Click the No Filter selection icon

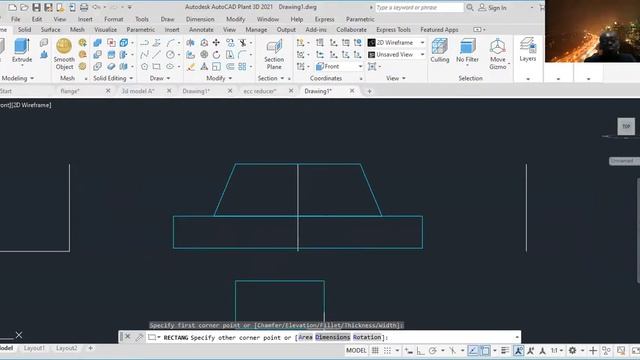467,51
